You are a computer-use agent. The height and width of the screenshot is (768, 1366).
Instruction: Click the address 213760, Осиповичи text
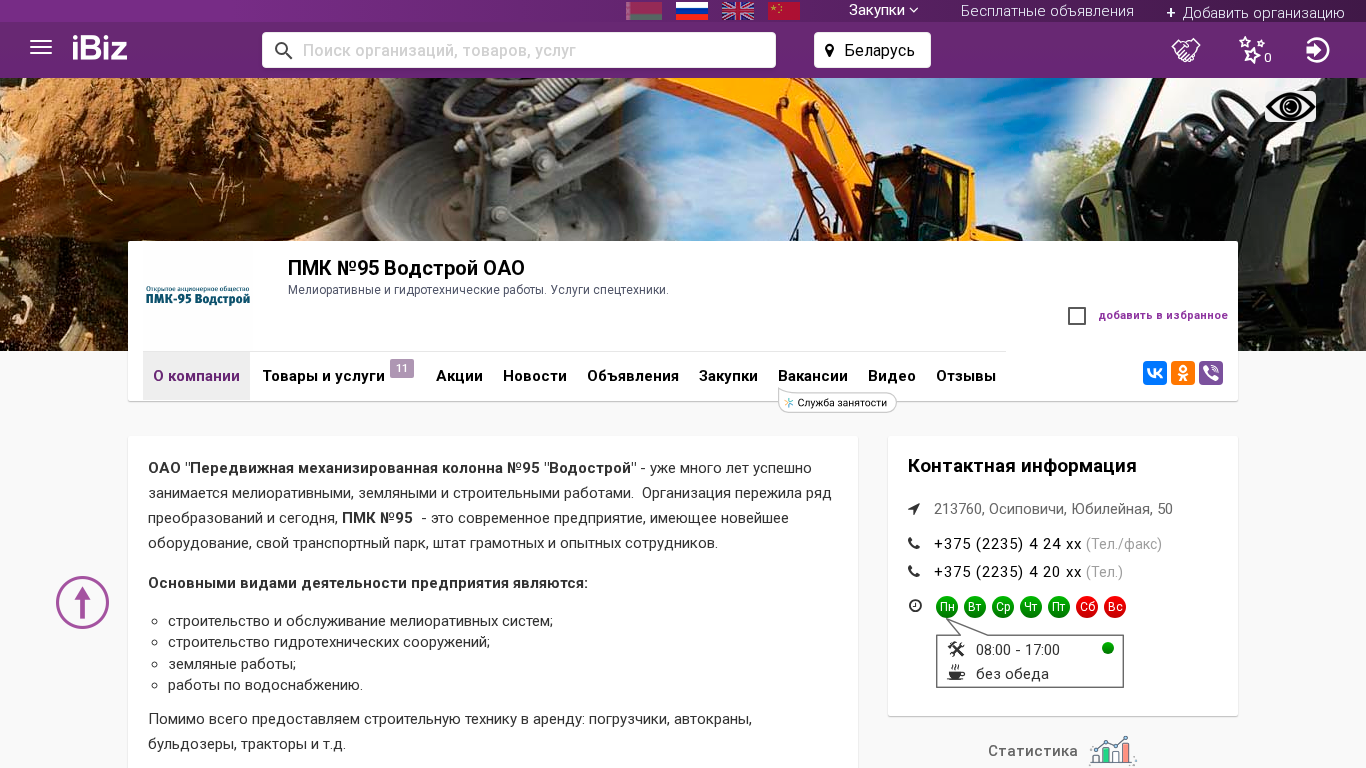pyautogui.click(x=1053, y=509)
